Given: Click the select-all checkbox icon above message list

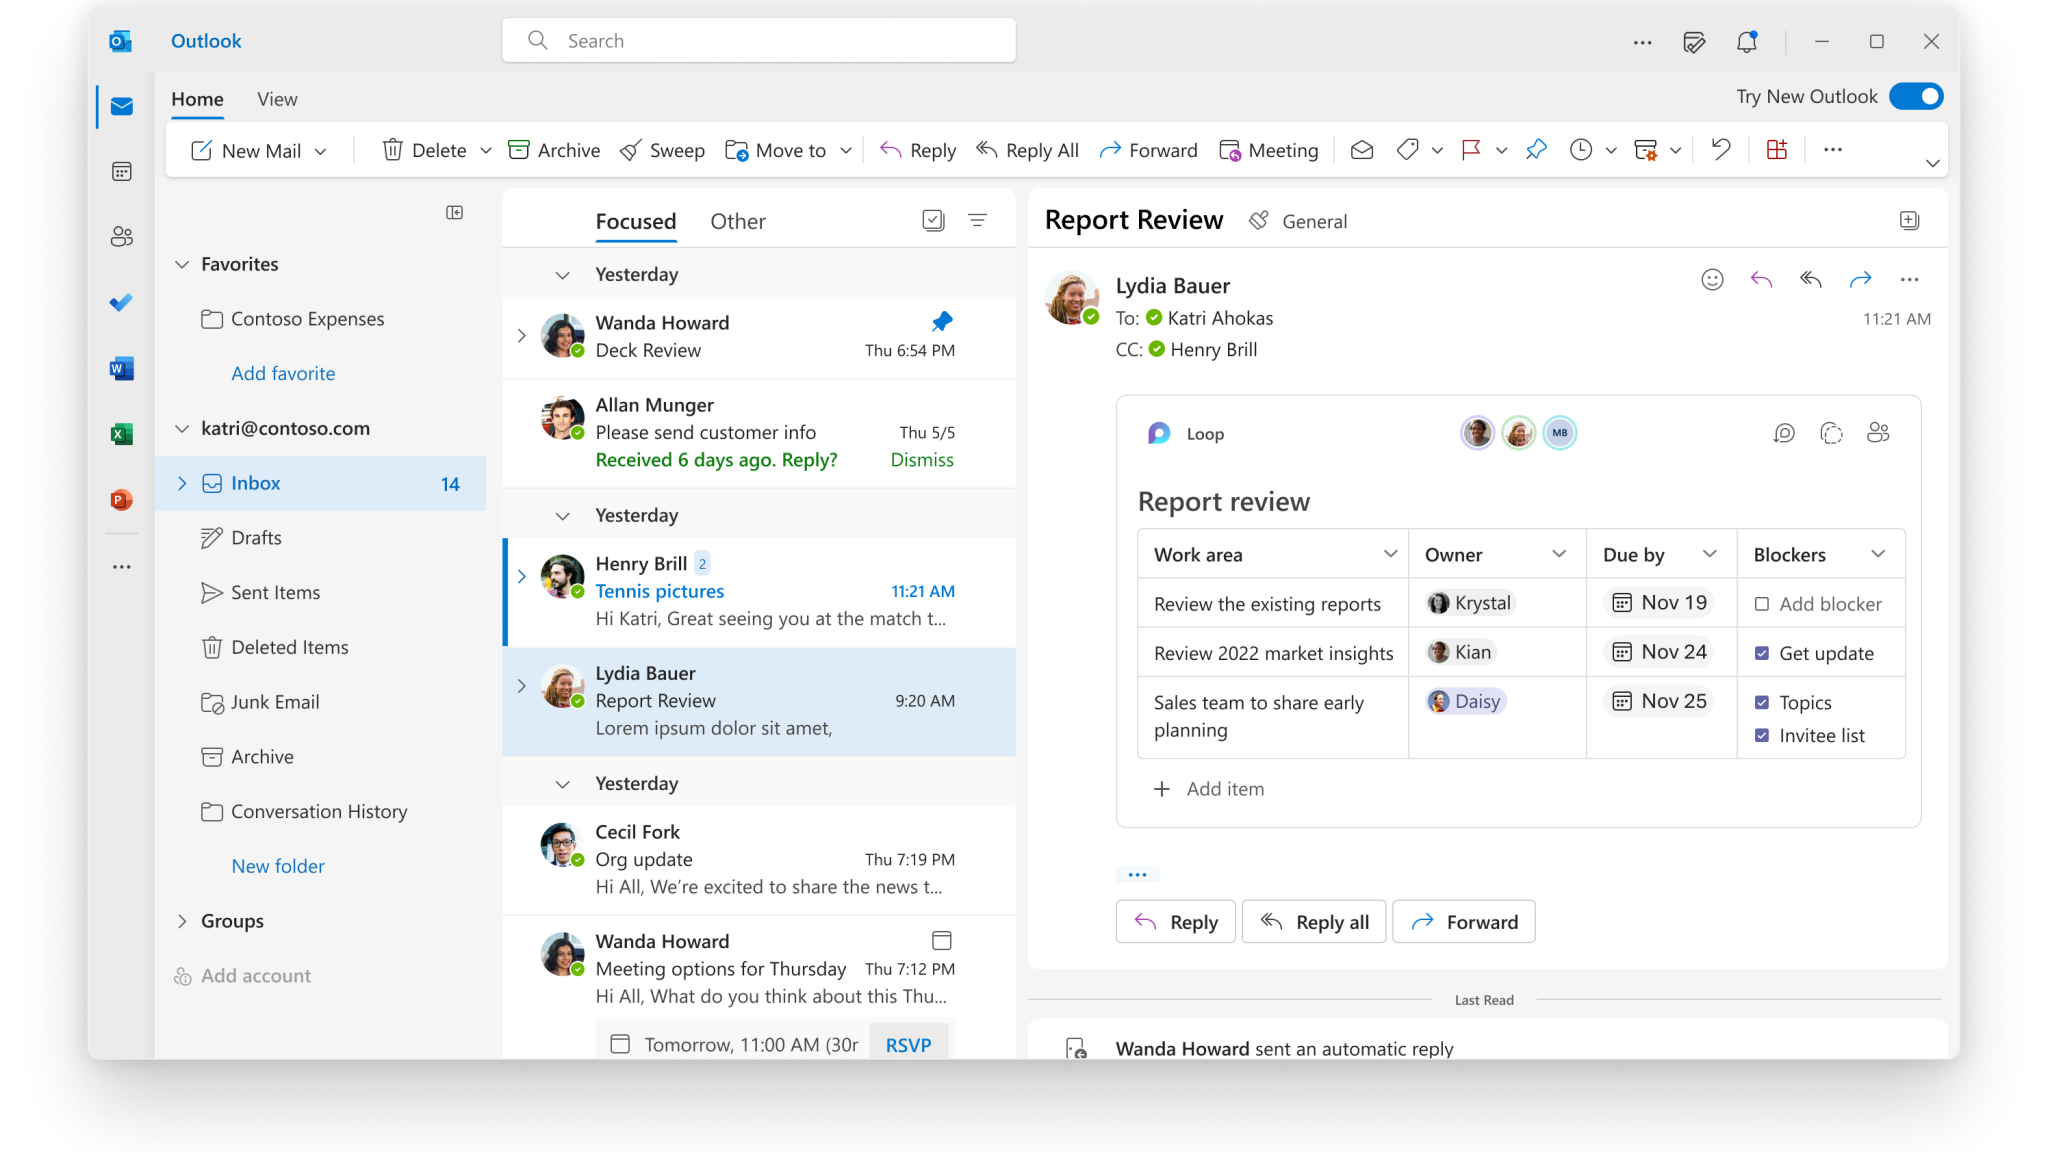Looking at the screenshot, I should tap(933, 220).
